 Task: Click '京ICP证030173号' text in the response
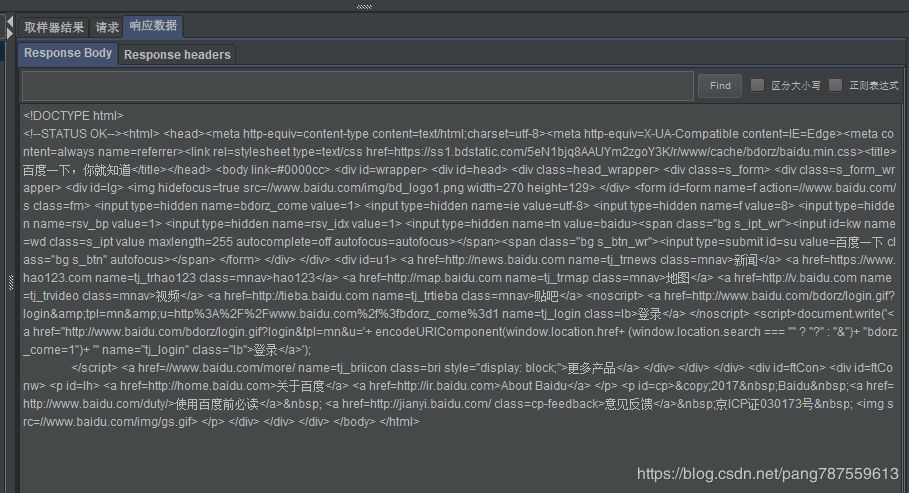(x=764, y=404)
